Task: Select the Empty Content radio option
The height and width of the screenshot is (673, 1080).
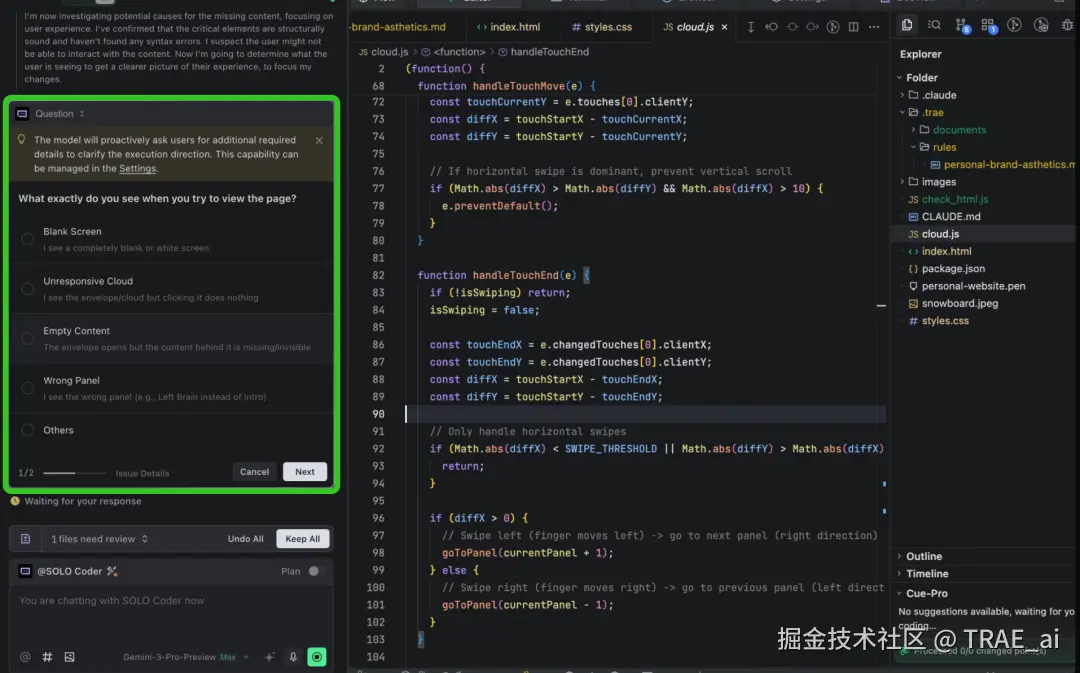Action: pyautogui.click(x=28, y=338)
